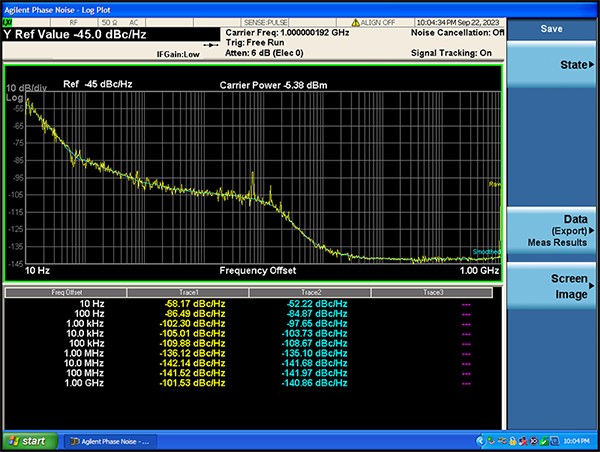The image size is (600, 452).
Task: Click the RF input status indicator
Action: (x=74, y=23)
